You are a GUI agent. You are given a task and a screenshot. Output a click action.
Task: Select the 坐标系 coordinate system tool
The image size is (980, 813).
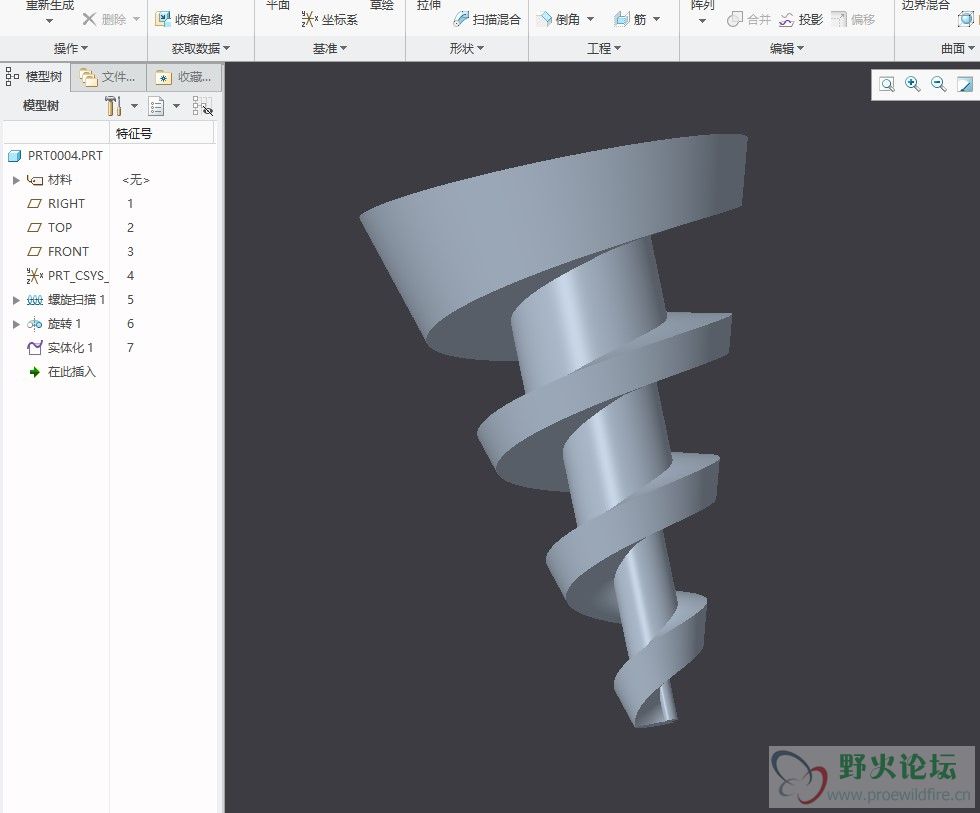(x=329, y=19)
